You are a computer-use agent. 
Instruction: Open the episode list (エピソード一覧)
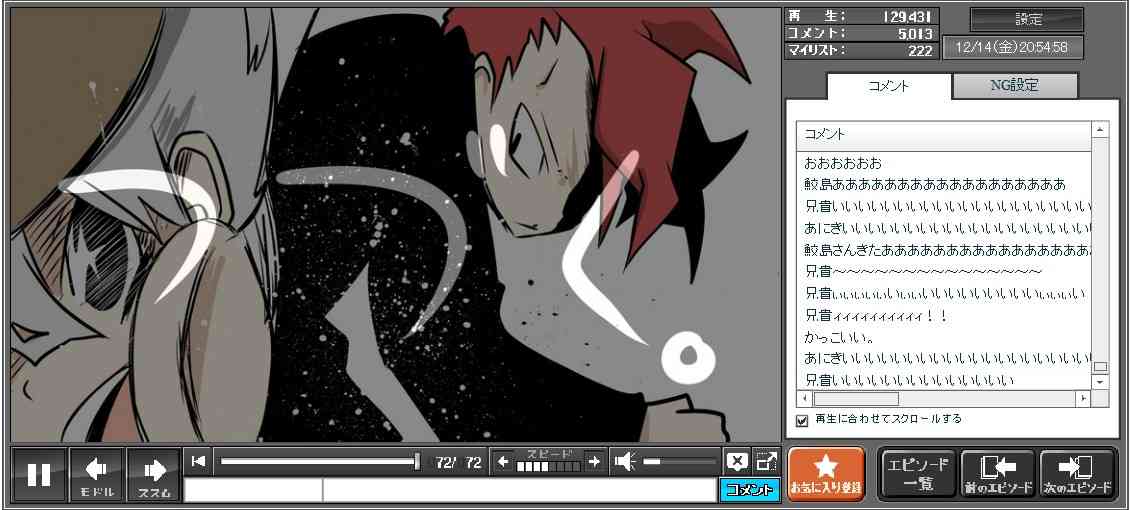tap(916, 474)
